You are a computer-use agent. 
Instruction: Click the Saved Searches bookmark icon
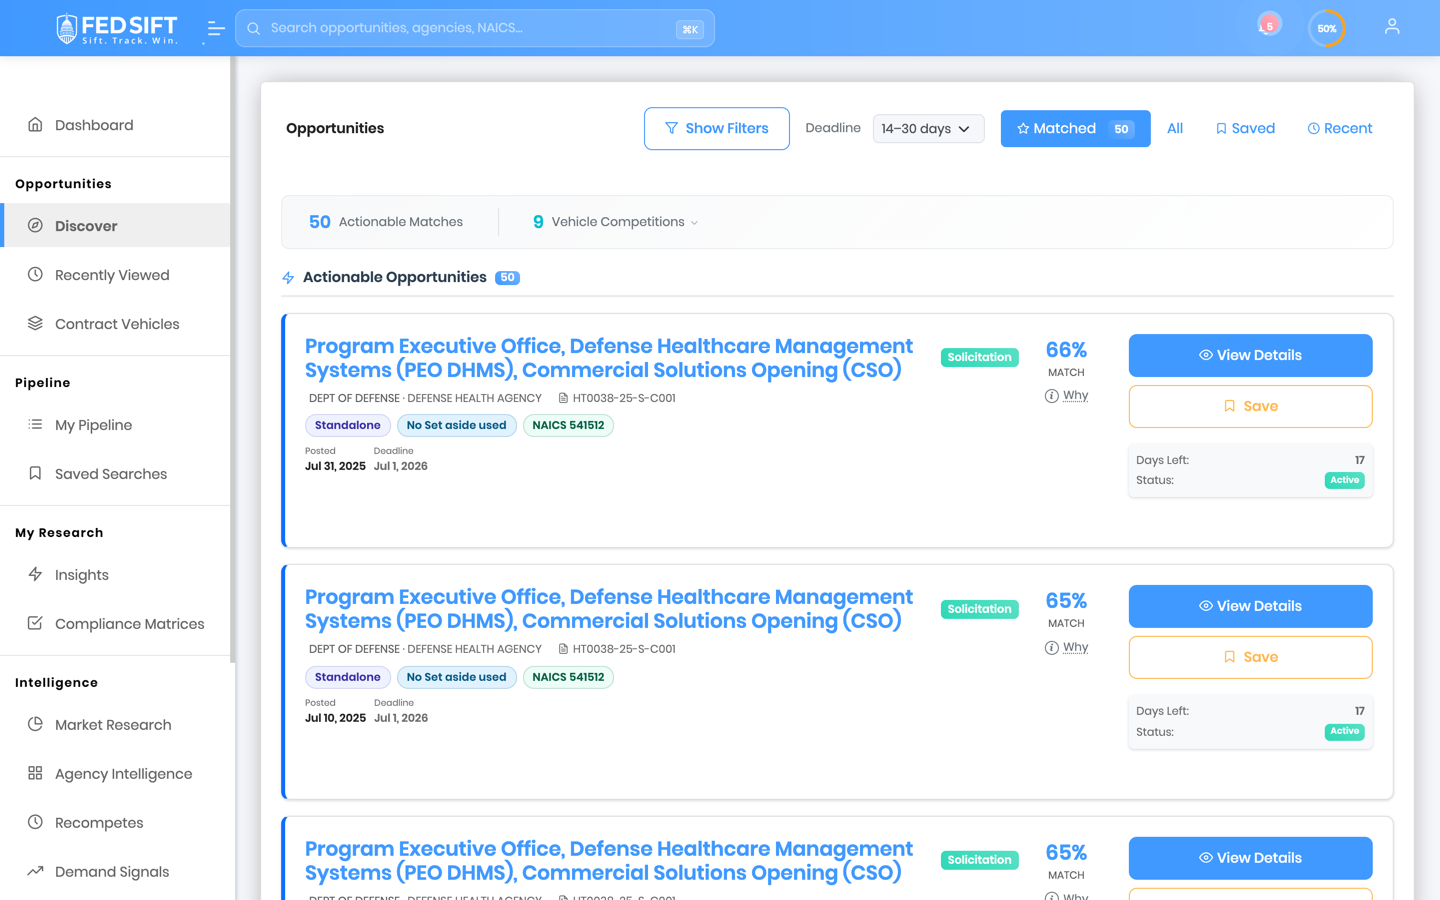tap(35, 473)
